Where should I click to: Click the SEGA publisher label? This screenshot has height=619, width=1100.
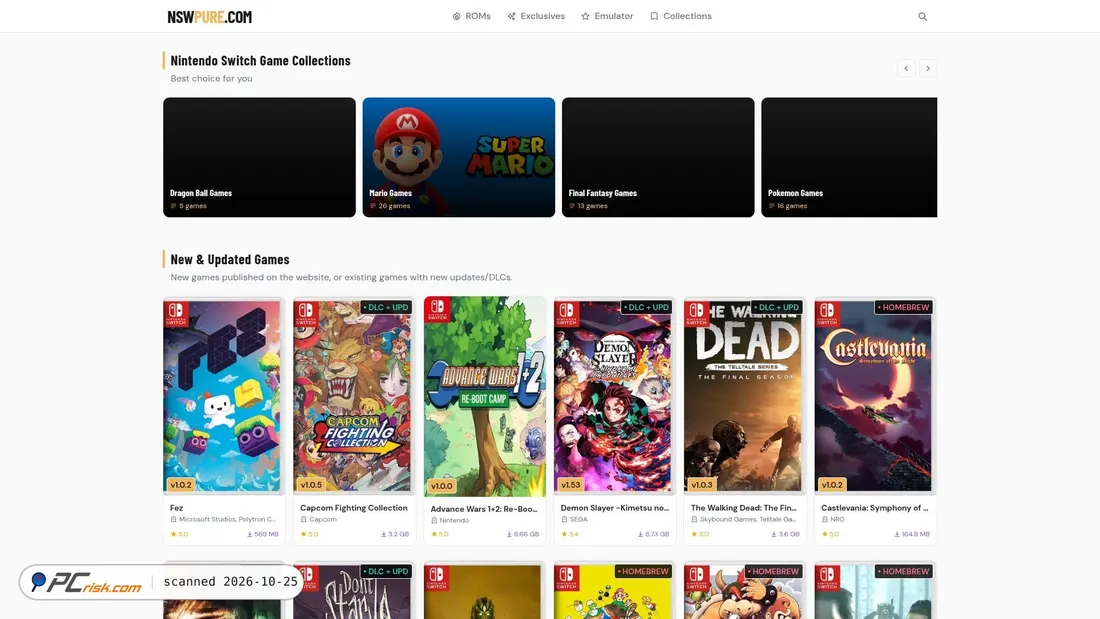579,519
